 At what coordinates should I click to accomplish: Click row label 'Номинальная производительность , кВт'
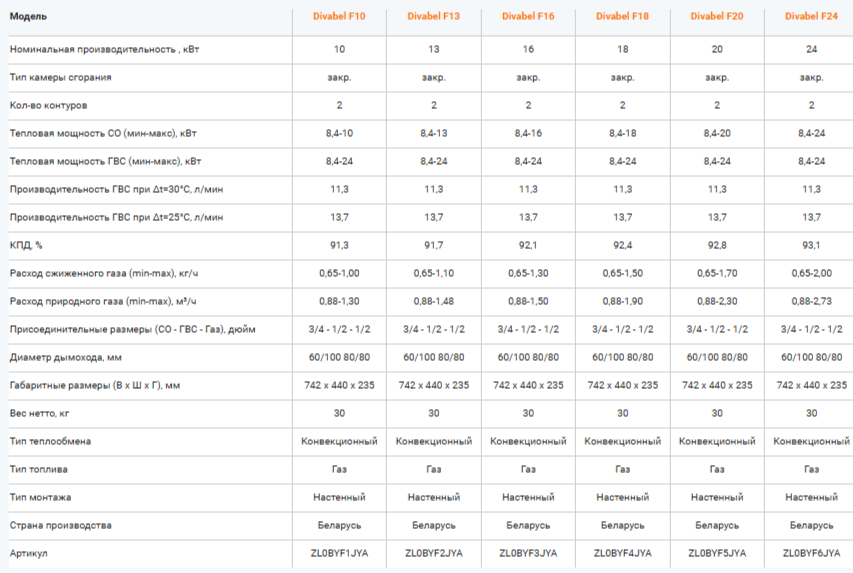tap(104, 50)
